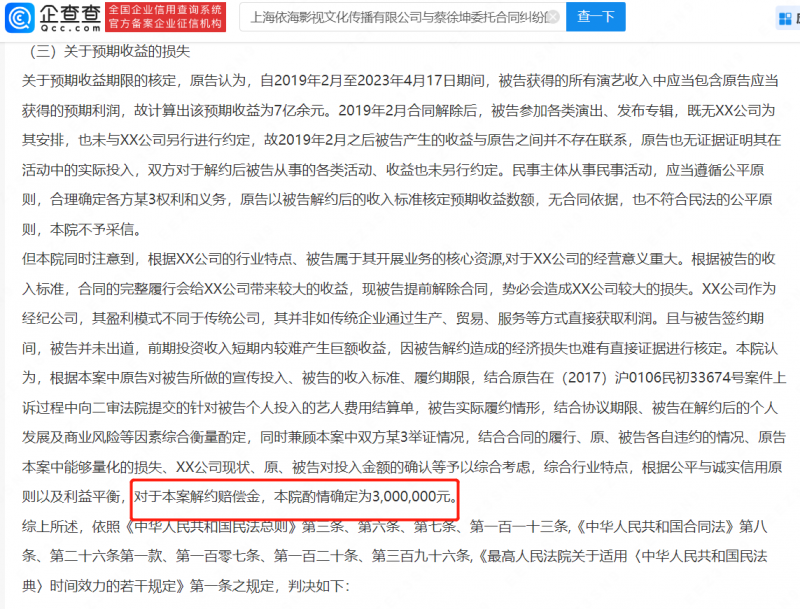Click the blue Qcc circular logo icon
Screen dimensions: 800x609
[x=20, y=18]
